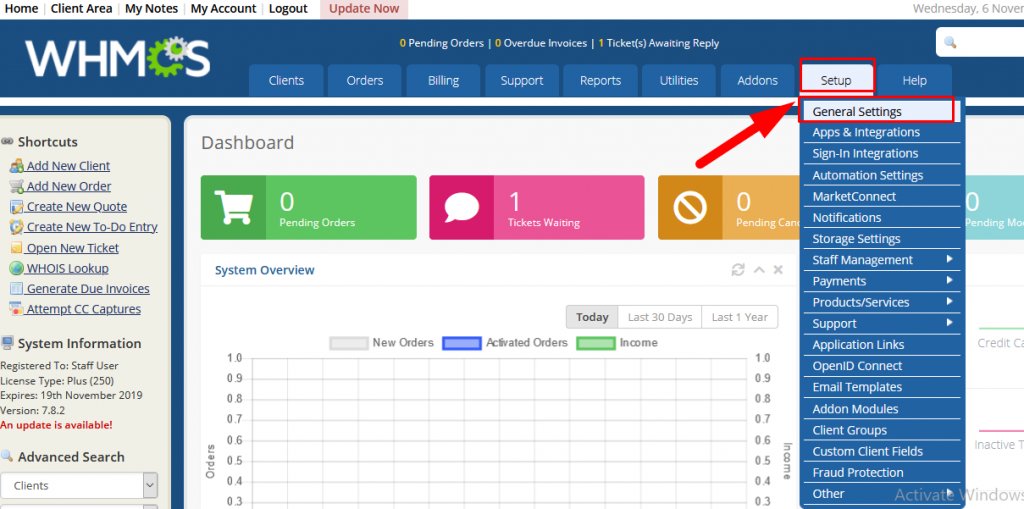This screenshot has height=509, width=1024.
Task: Open the Setup menu tab
Action: [836, 81]
